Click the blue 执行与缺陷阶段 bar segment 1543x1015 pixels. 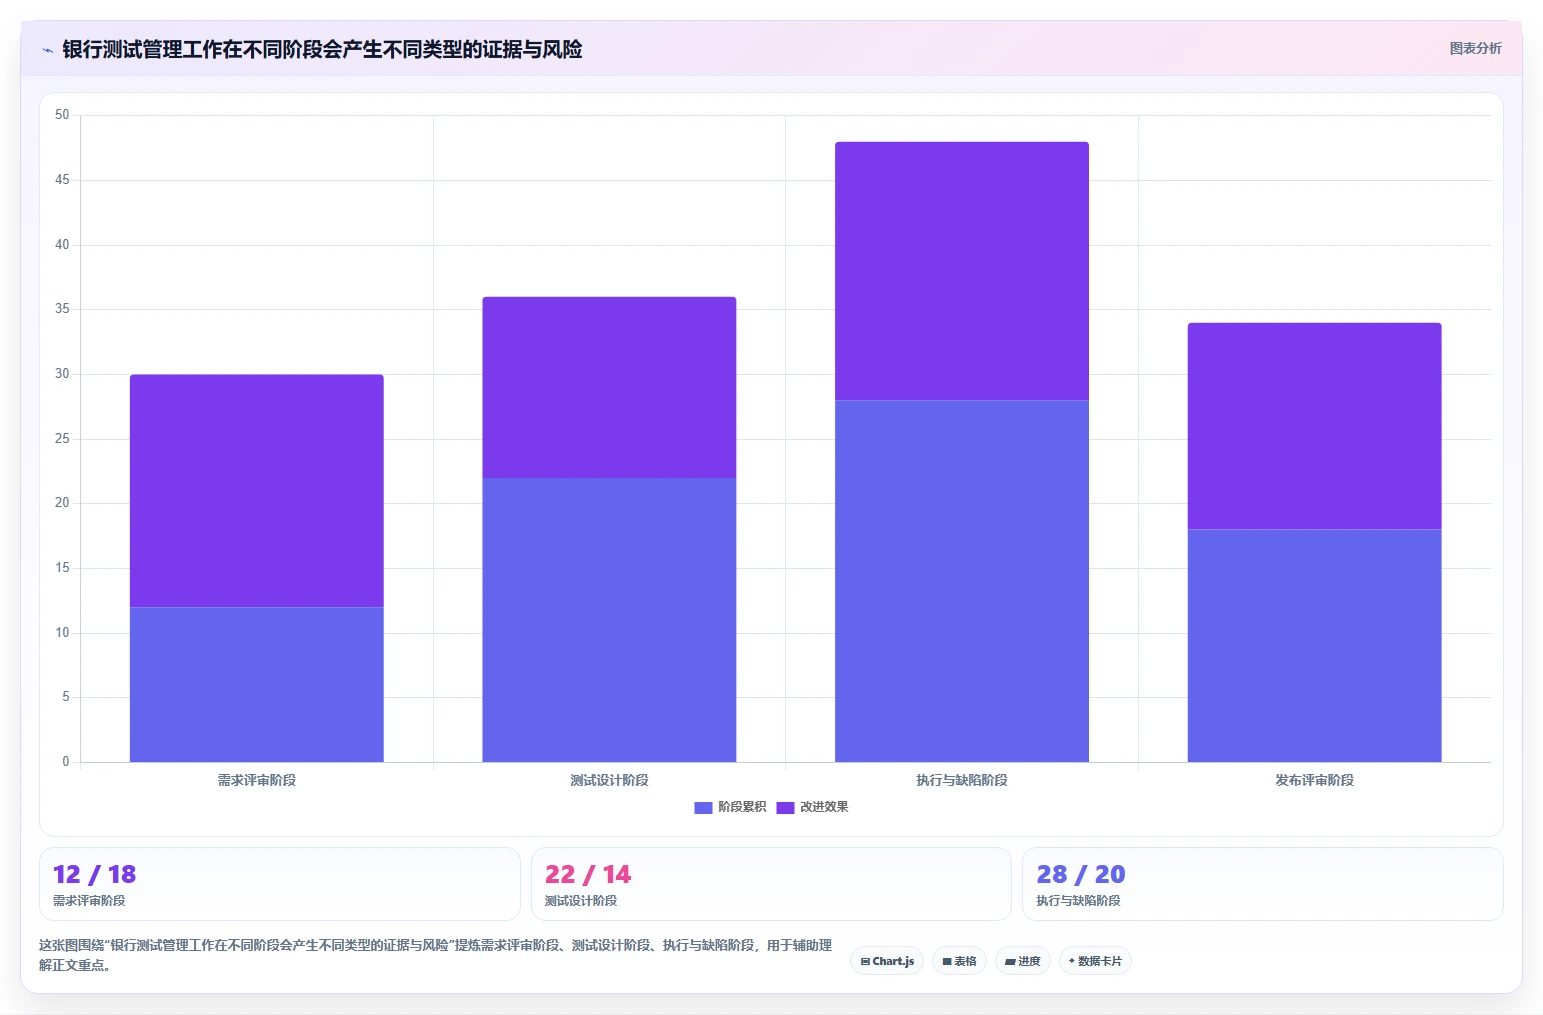[962, 581]
